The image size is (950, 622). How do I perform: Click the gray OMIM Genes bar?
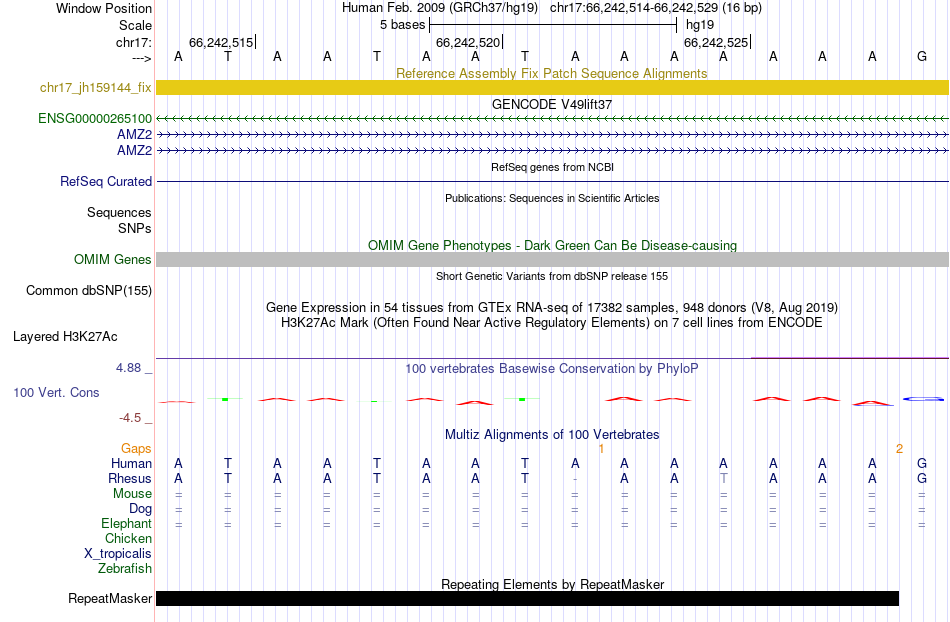click(552, 260)
